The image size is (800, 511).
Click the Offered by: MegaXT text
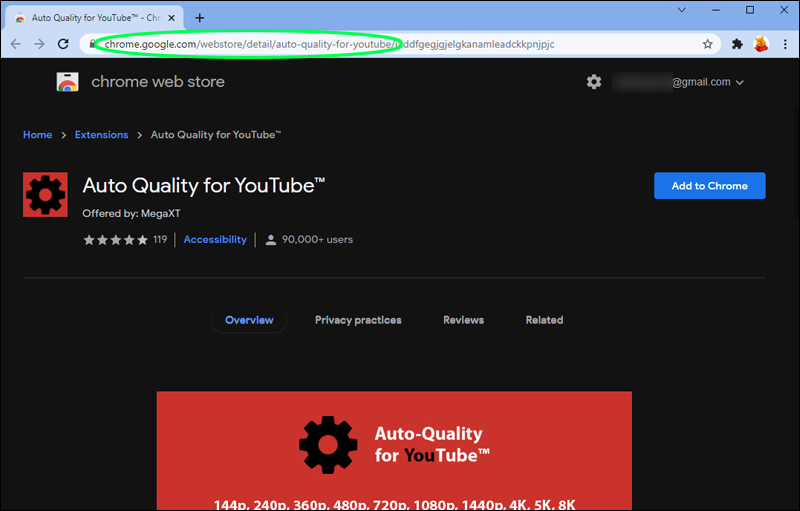[x=131, y=214]
